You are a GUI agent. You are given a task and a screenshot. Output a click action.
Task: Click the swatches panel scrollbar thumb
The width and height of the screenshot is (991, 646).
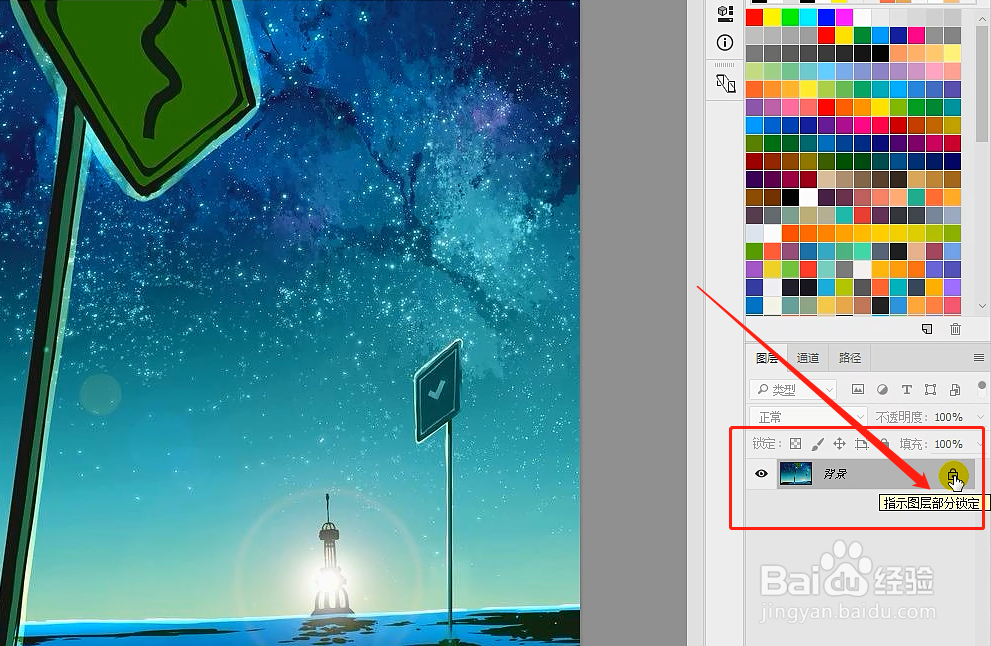(x=982, y=83)
